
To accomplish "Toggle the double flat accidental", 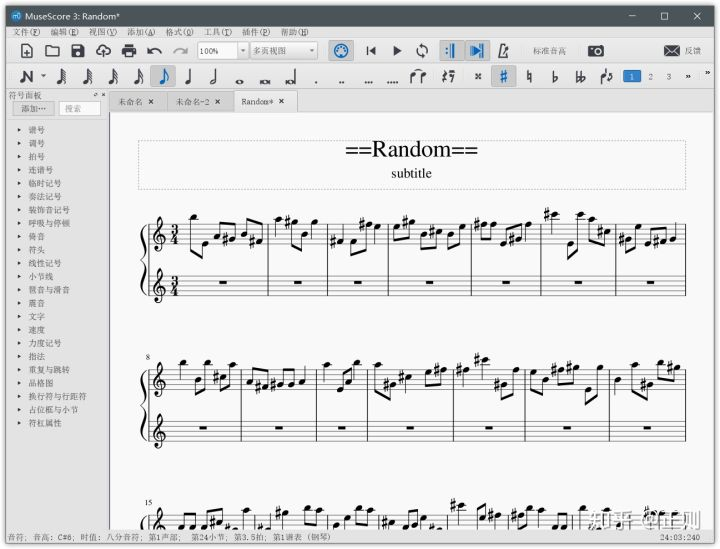I will [x=580, y=77].
